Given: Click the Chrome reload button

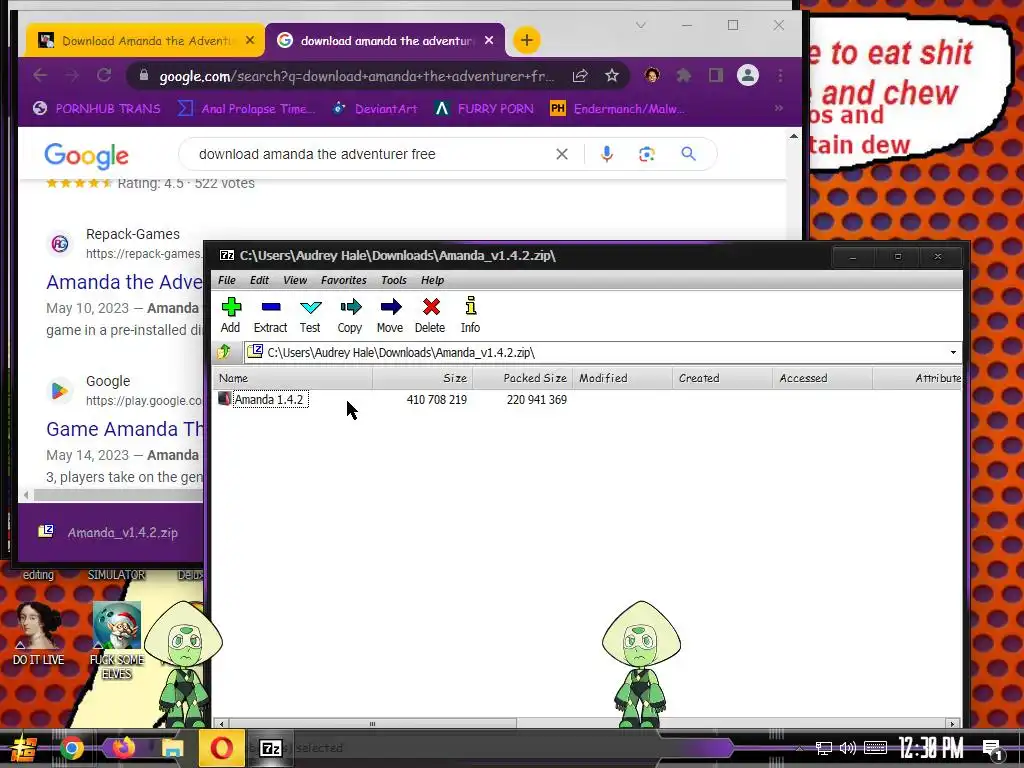Looking at the screenshot, I should [104, 76].
